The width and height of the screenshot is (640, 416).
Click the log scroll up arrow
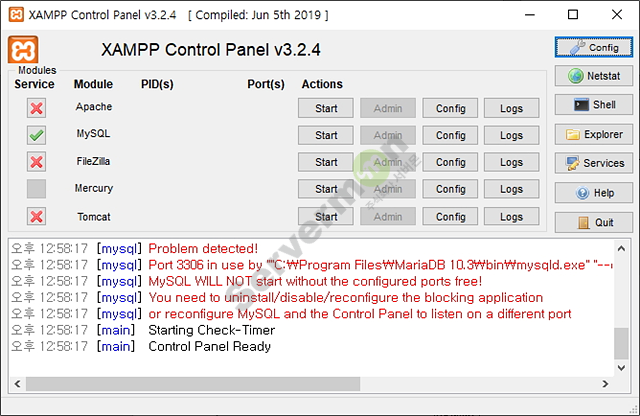pos(621,248)
